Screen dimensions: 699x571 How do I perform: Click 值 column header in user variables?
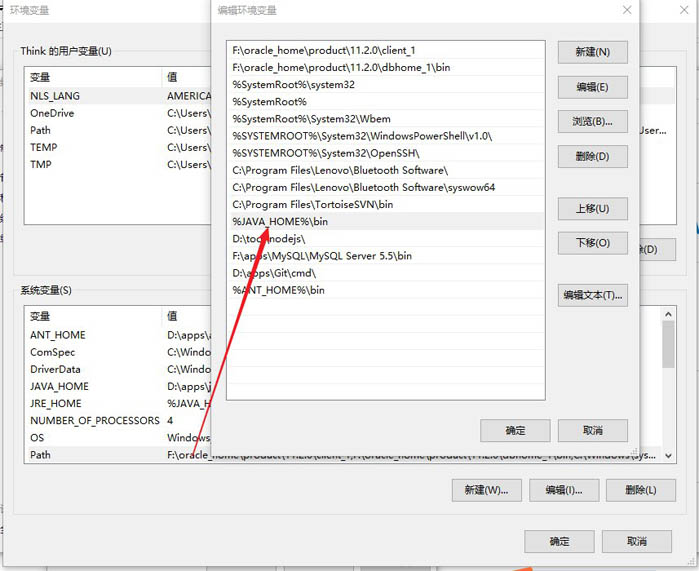point(186,78)
